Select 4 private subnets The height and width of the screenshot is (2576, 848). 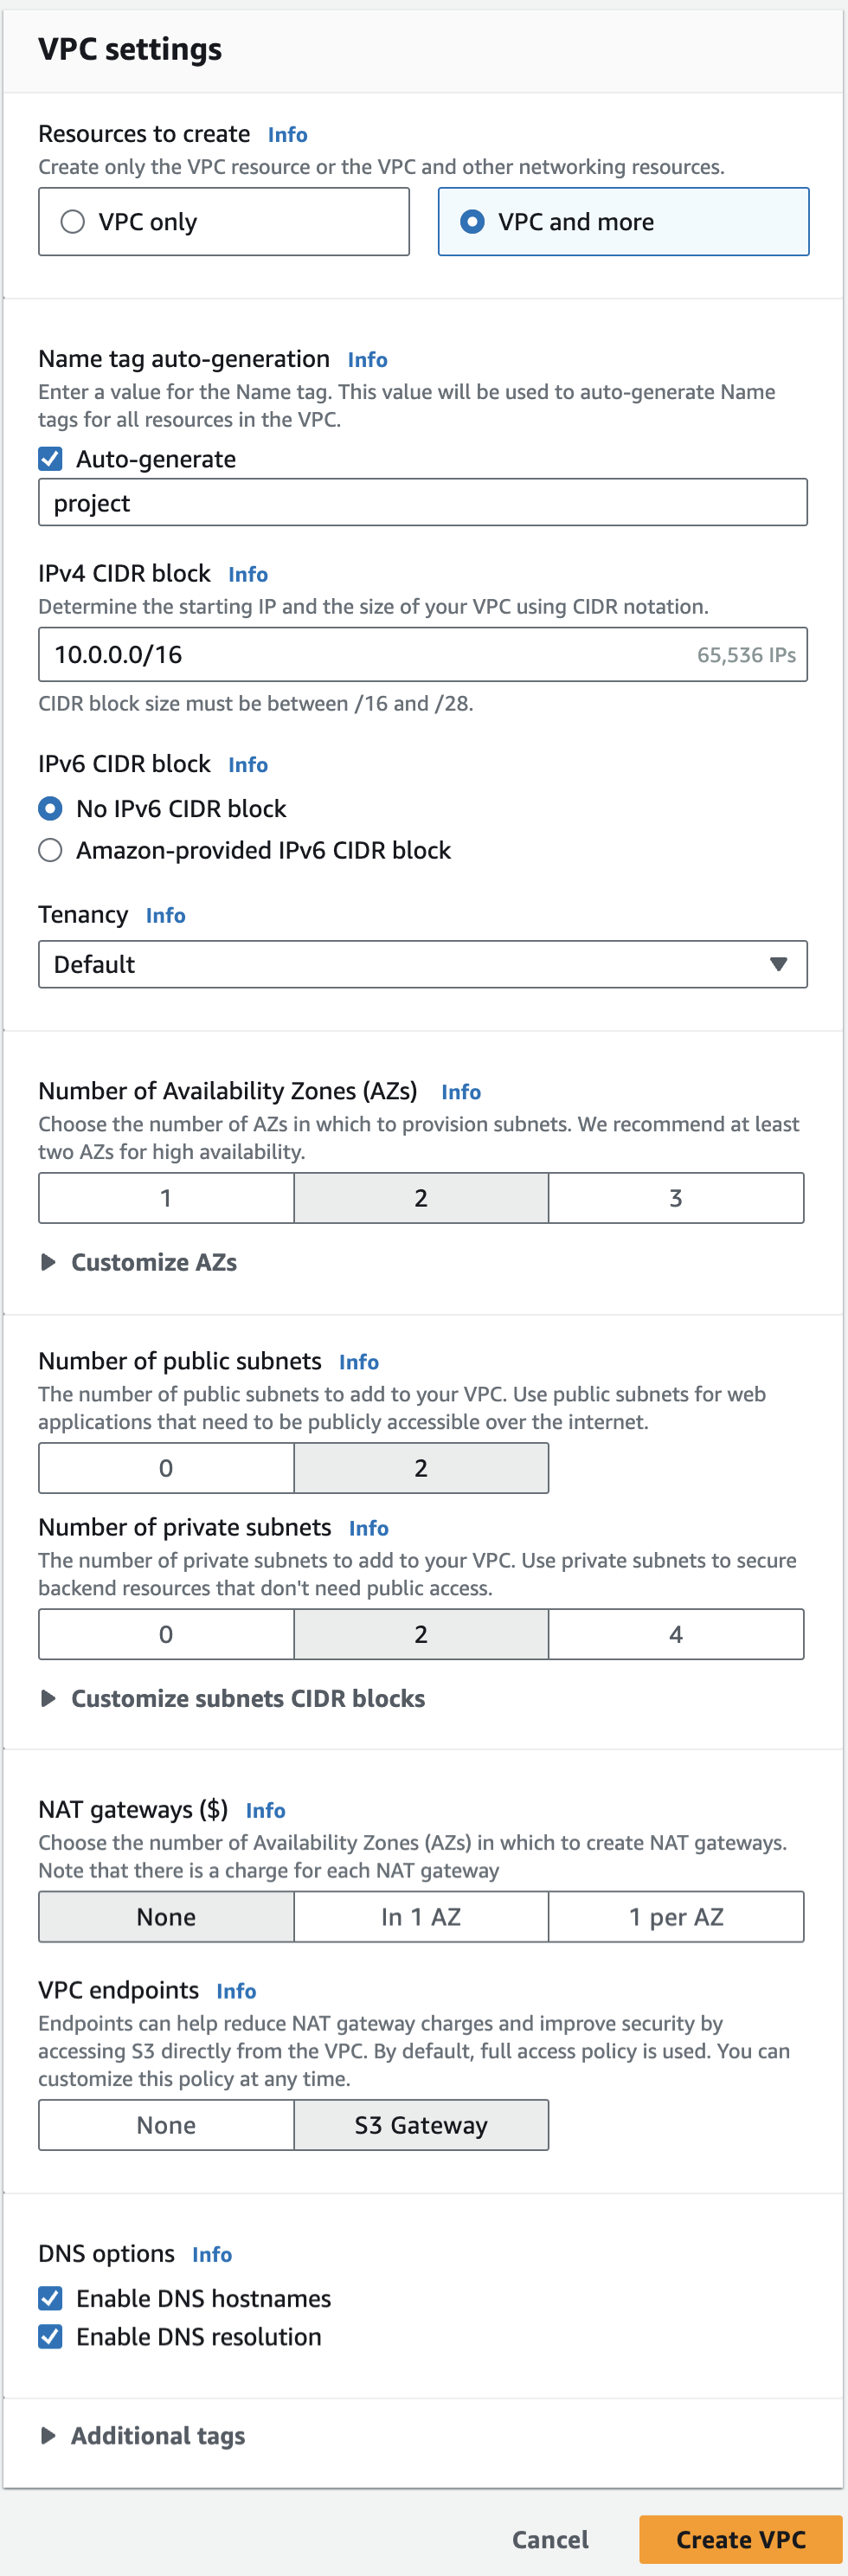click(675, 1634)
